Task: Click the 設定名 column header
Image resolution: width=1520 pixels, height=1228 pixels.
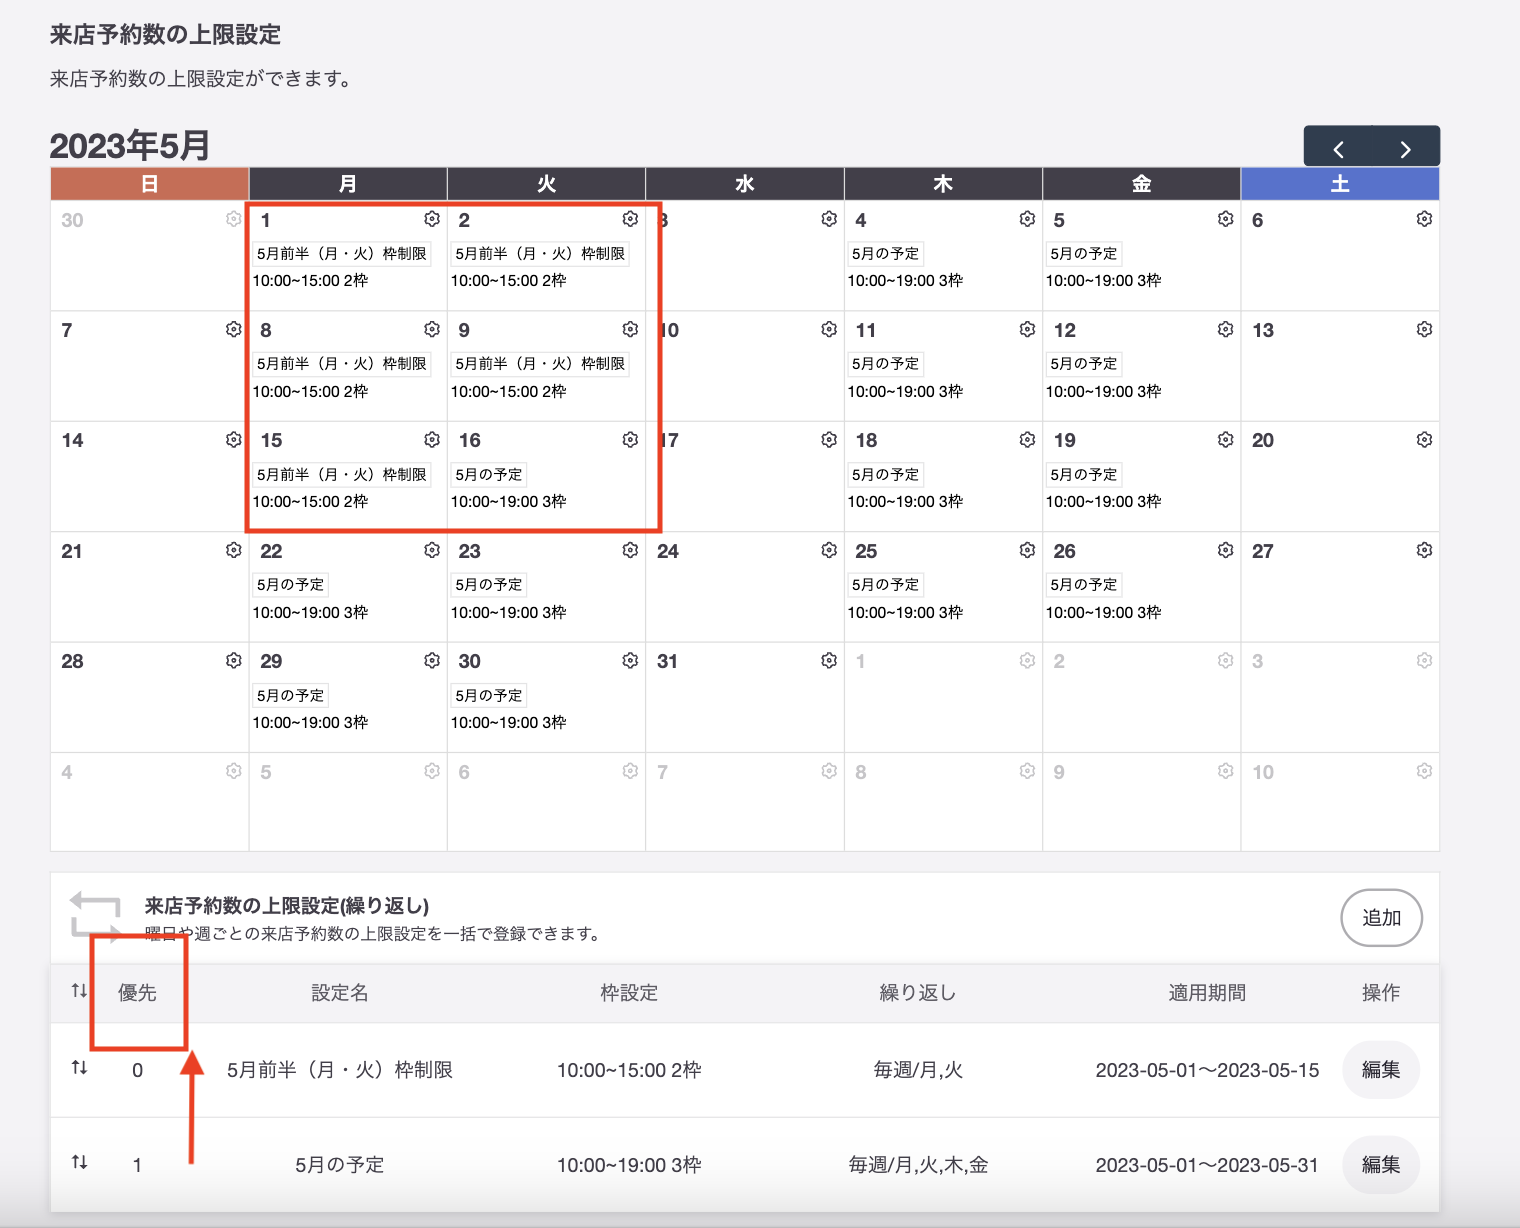Action: coord(340,993)
